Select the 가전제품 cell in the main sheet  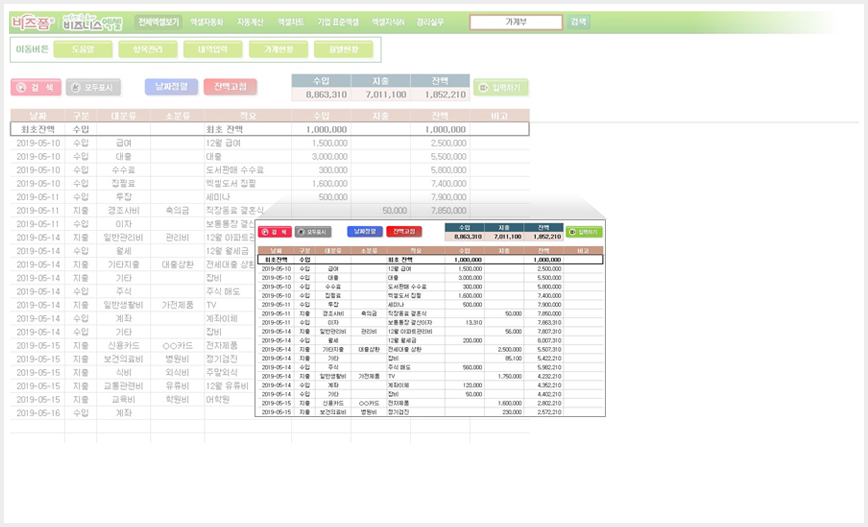tap(177, 305)
